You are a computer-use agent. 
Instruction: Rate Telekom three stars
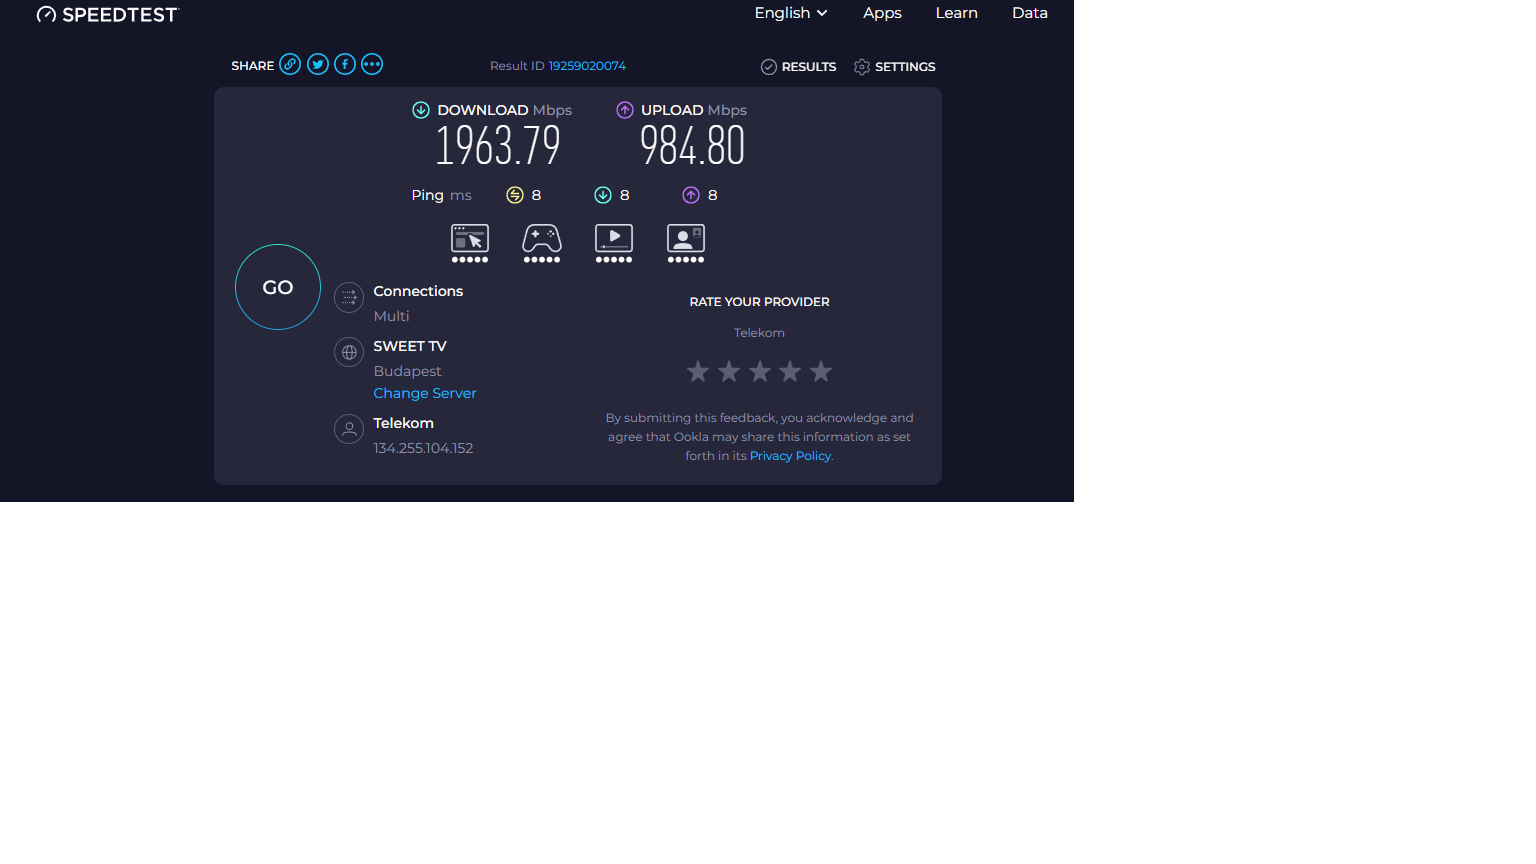click(760, 372)
